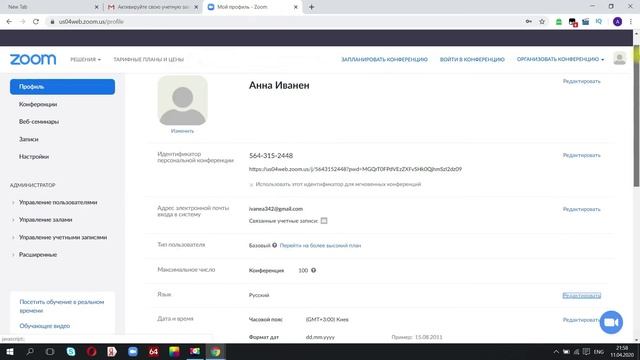Open Chrome from the taskbar
Viewport: 640px width, 360px height.
216,351
